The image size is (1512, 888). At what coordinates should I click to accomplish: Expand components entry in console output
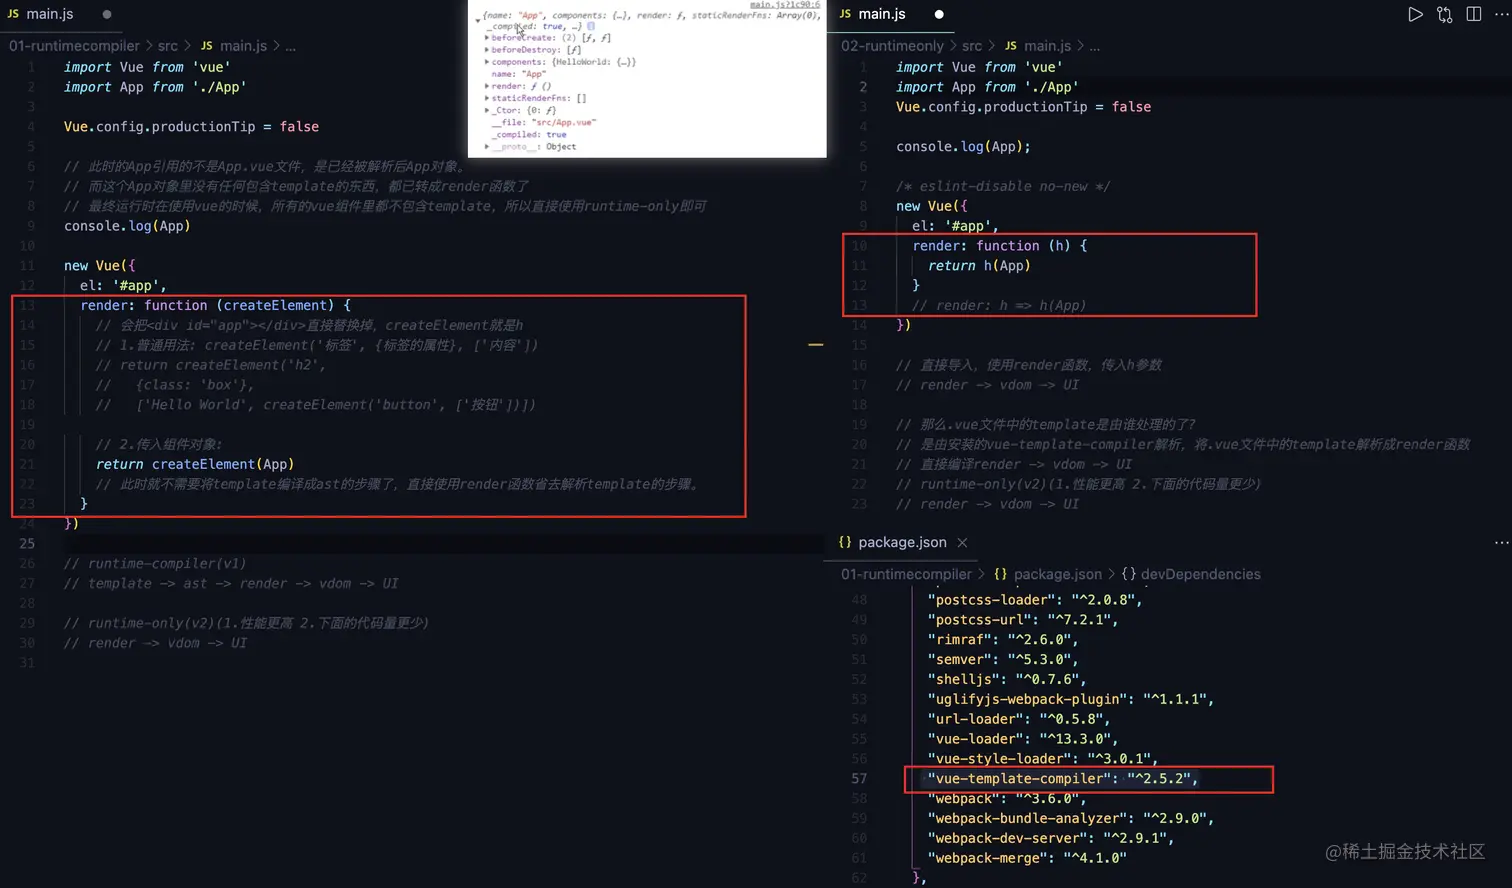487,62
